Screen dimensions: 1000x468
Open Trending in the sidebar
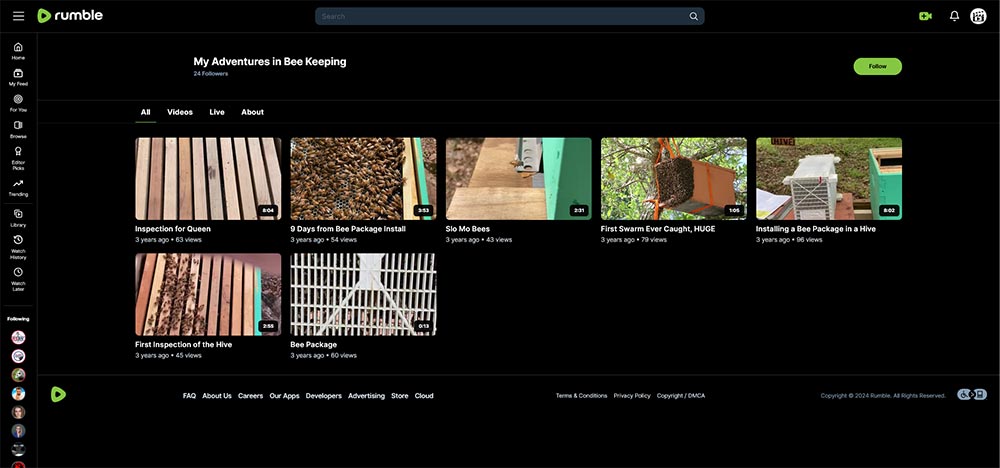[x=18, y=187]
